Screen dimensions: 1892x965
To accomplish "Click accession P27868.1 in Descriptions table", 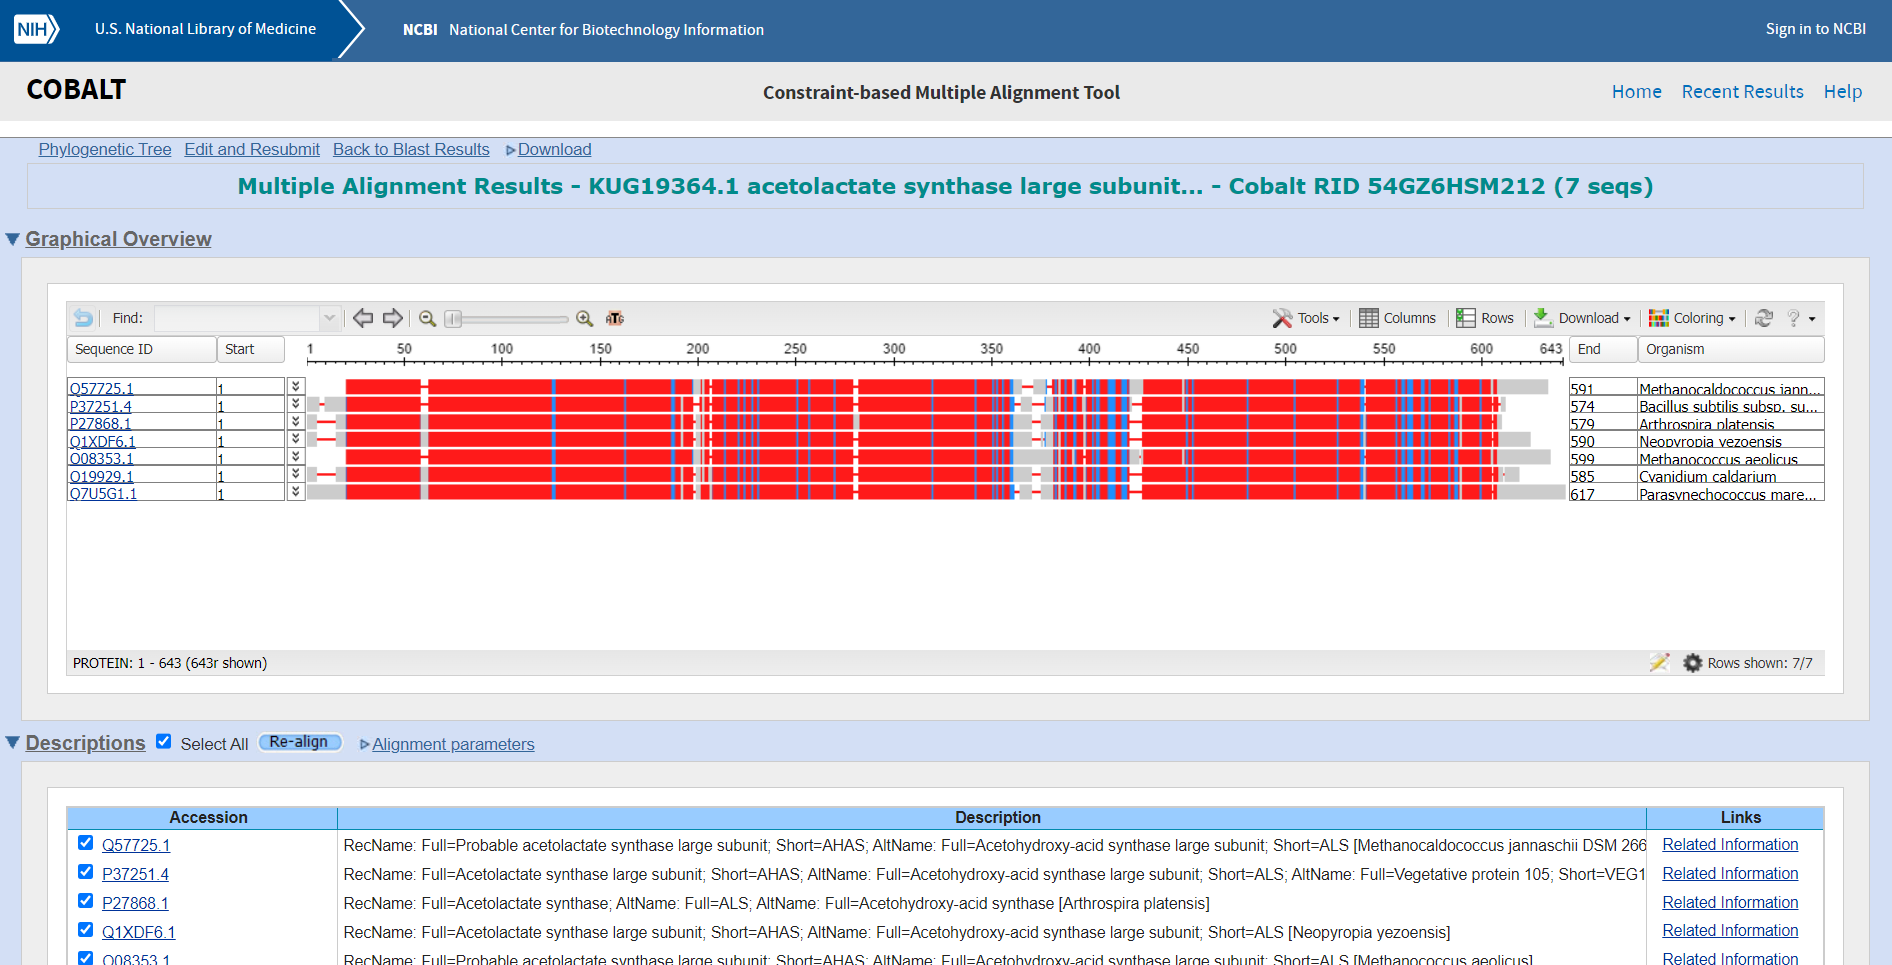I will pyautogui.click(x=135, y=903).
